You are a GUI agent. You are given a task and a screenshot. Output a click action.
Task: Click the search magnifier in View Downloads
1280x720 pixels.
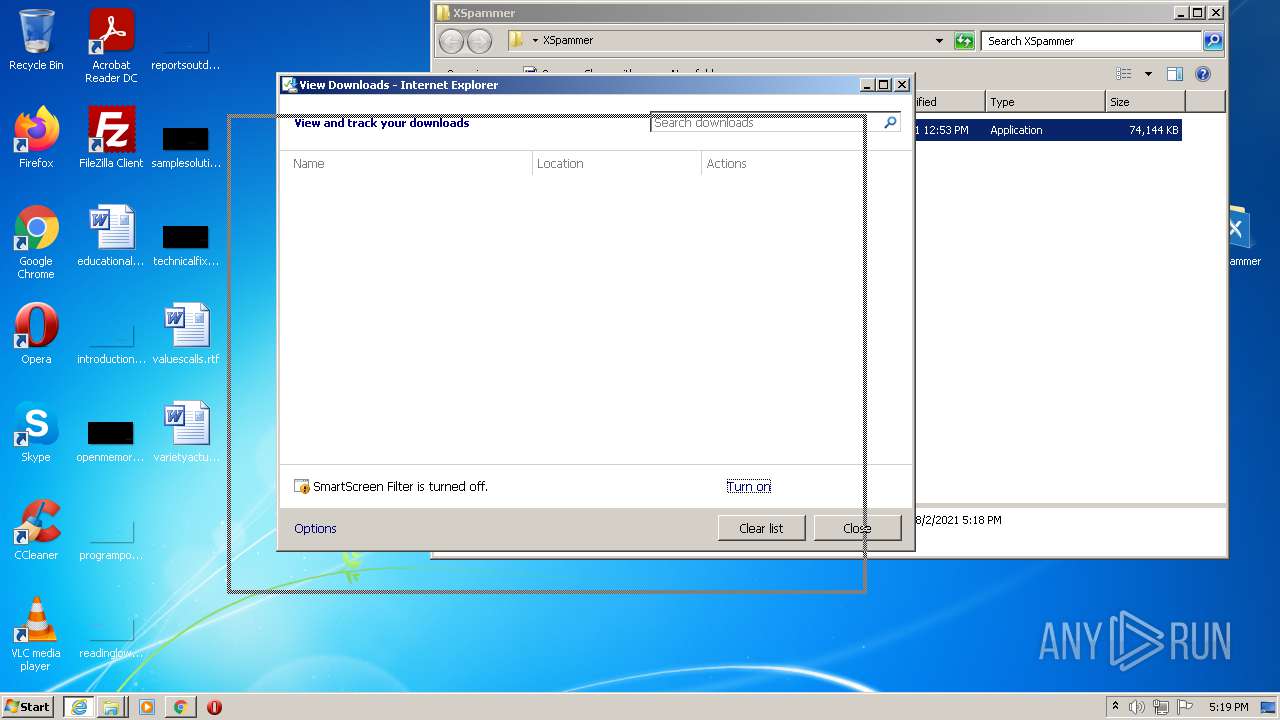point(890,122)
